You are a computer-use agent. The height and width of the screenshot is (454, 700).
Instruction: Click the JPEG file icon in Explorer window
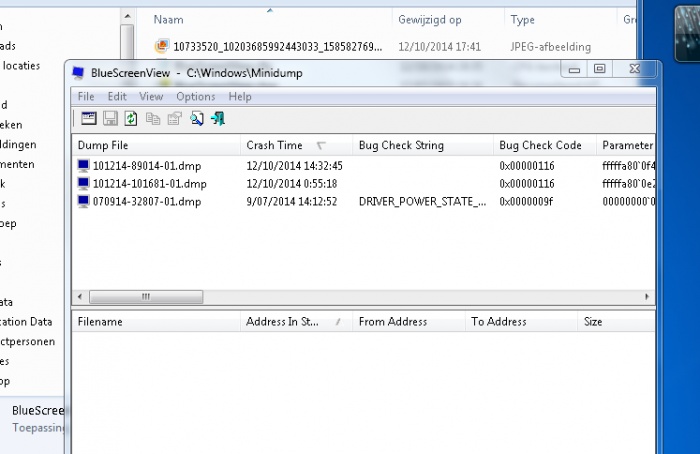(162, 46)
